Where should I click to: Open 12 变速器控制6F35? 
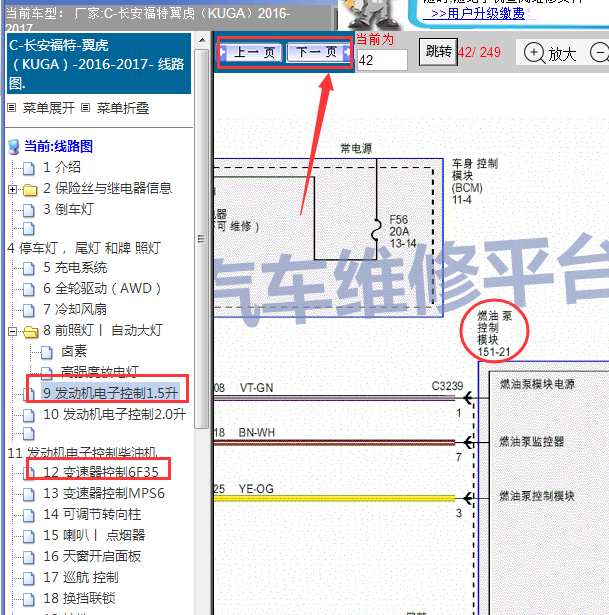tap(101, 472)
